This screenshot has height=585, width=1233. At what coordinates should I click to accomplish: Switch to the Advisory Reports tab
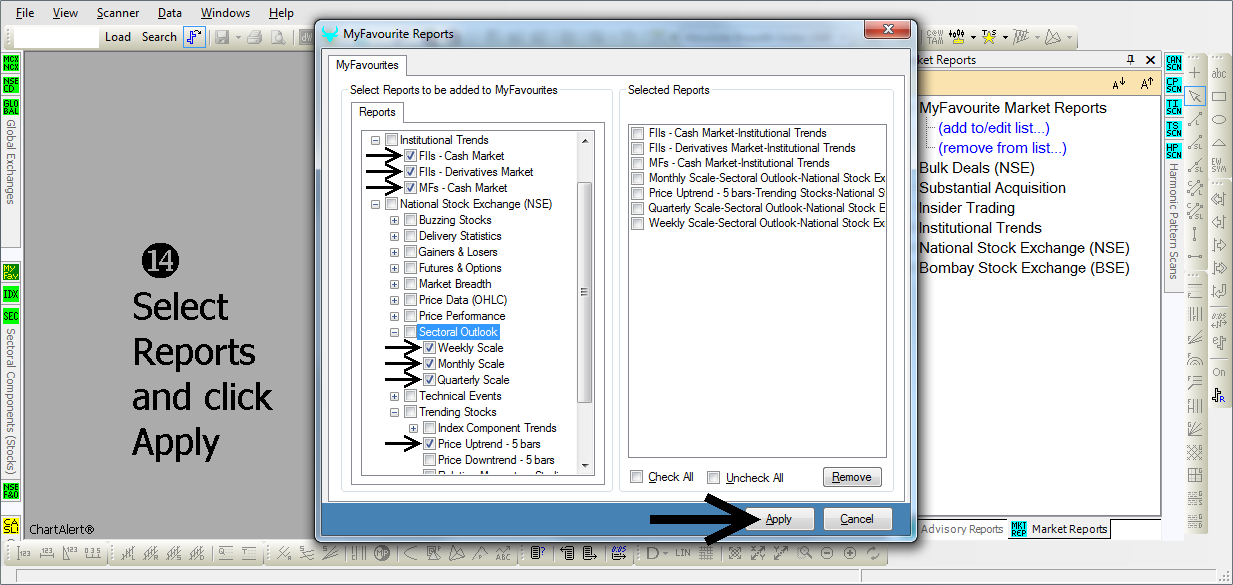[x=961, y=529]
